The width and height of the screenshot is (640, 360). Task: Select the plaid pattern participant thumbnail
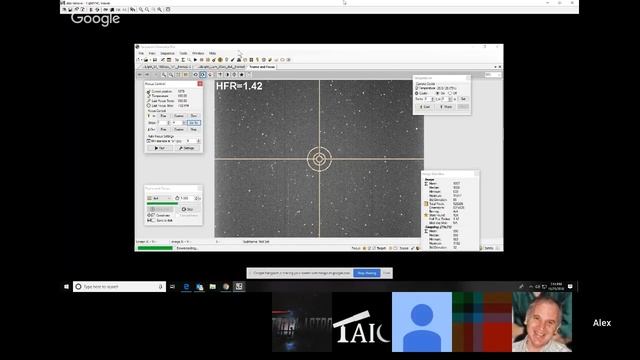pos(482,322)
